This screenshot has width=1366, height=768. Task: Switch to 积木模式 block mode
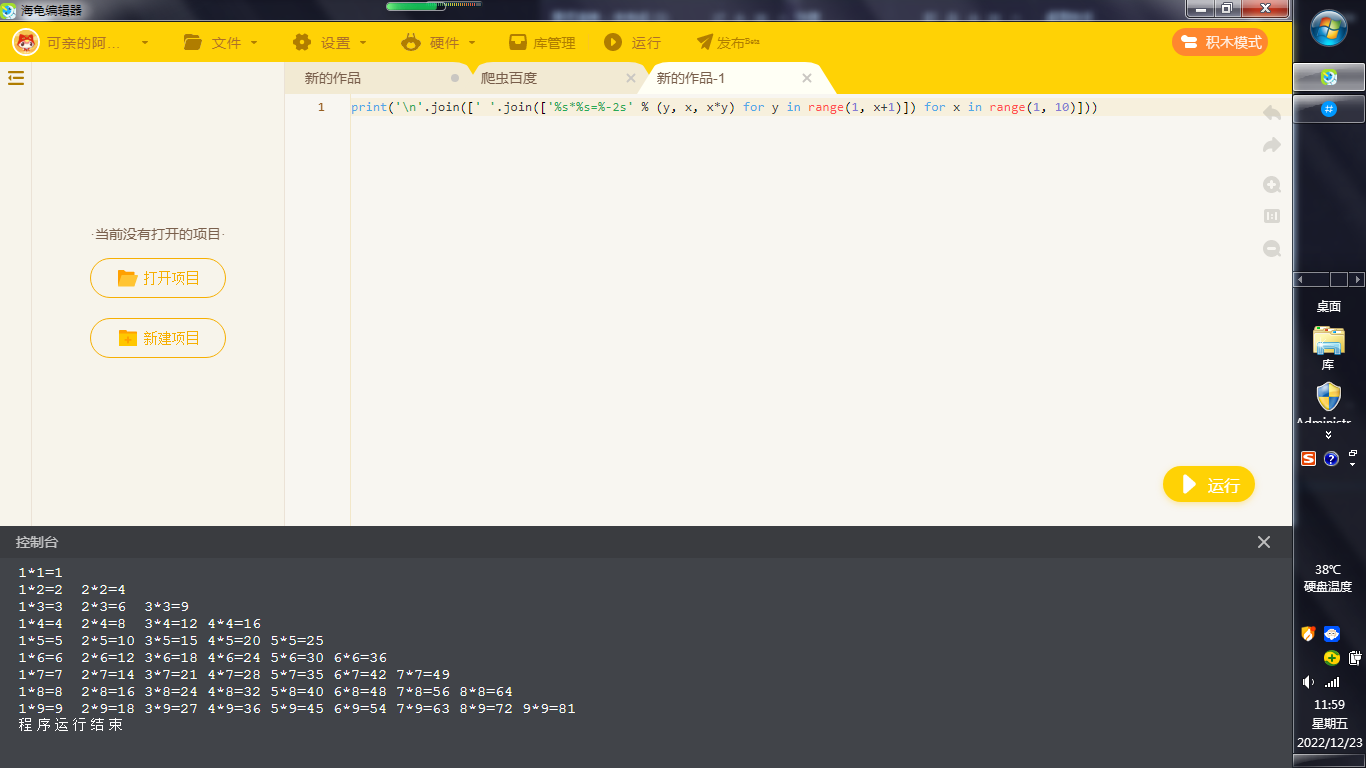[1220, 42]
